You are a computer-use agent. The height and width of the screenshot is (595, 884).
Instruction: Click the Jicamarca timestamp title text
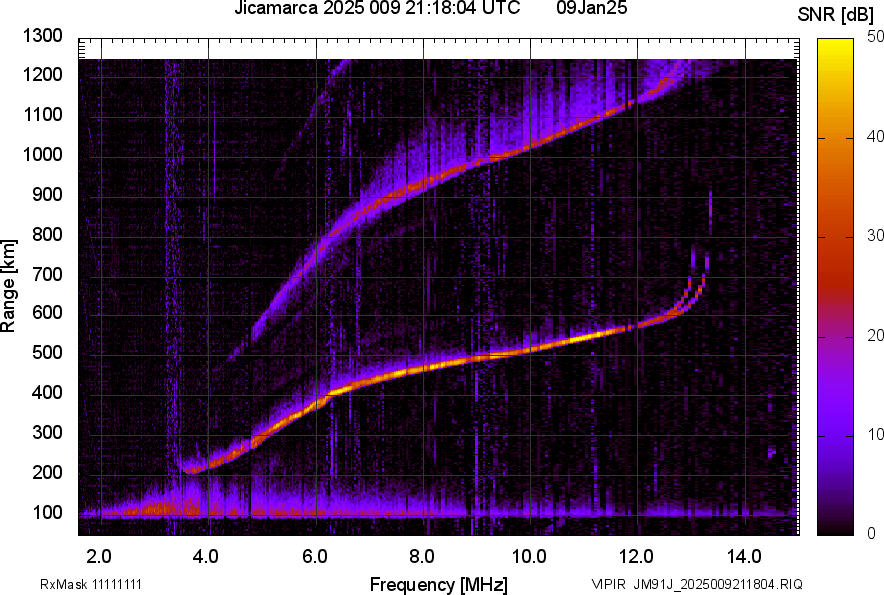tap(377, 9)
